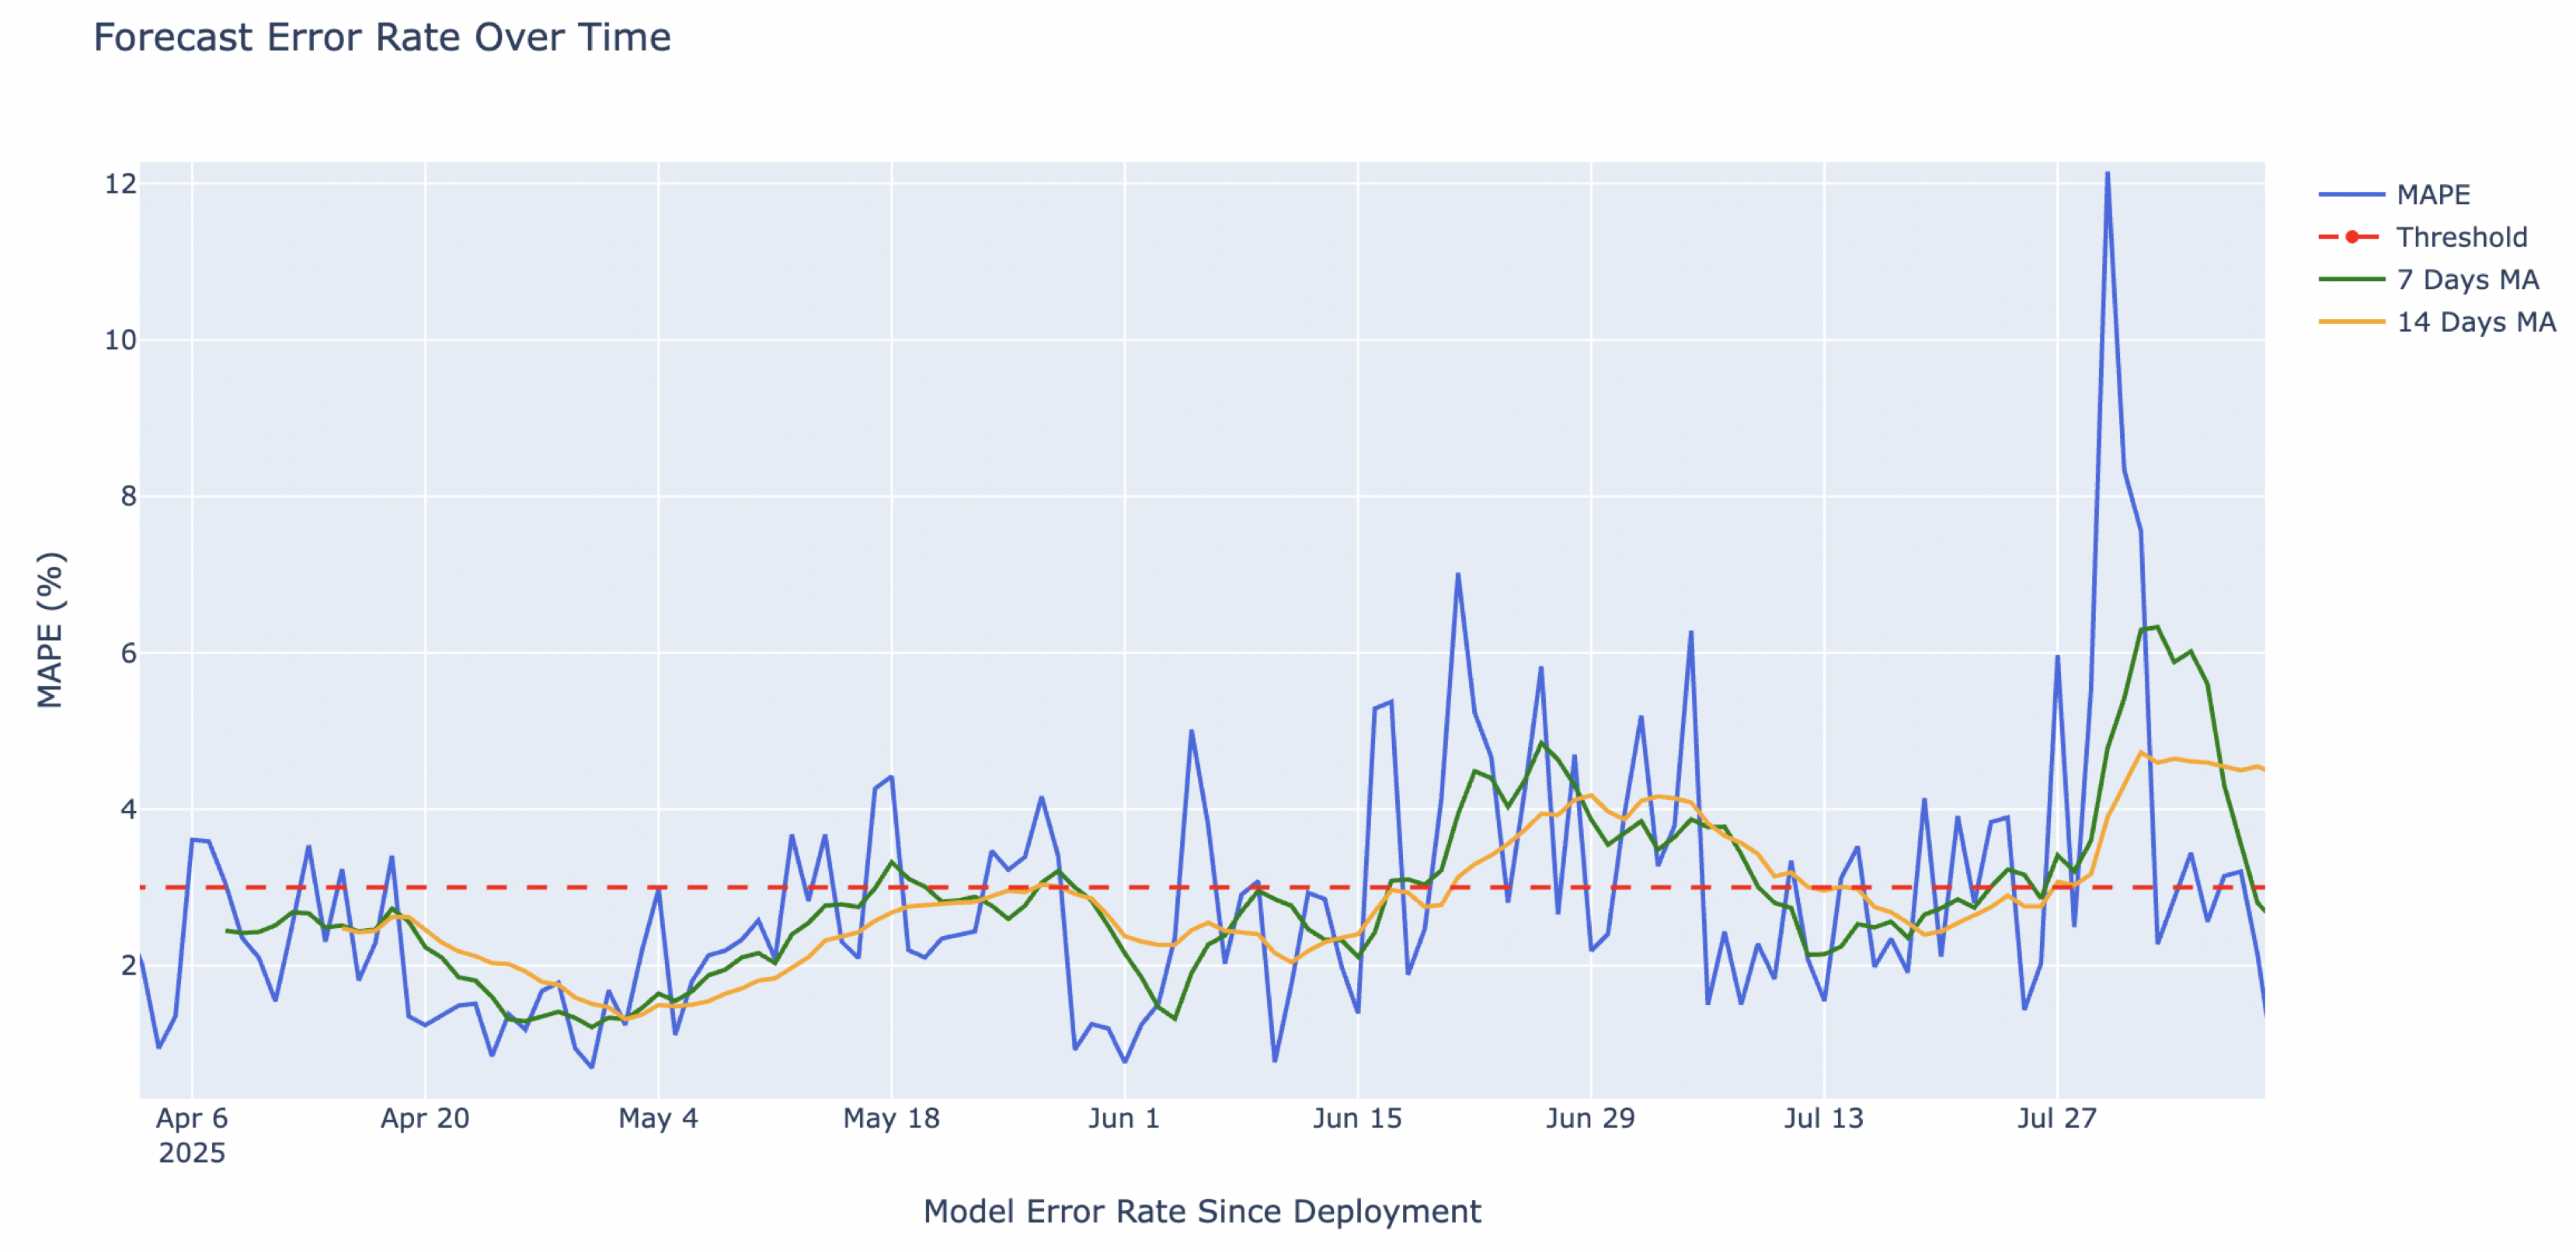Click the Jun 15 x-axis tick label
The image size is (2576, 1252).
pyautogui.click(x=1357, y=1118)
